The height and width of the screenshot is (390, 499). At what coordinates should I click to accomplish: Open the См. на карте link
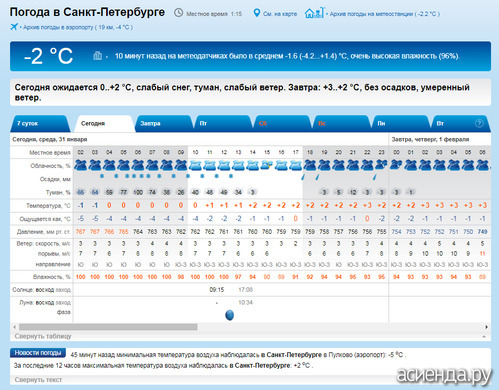pos(280,14)
